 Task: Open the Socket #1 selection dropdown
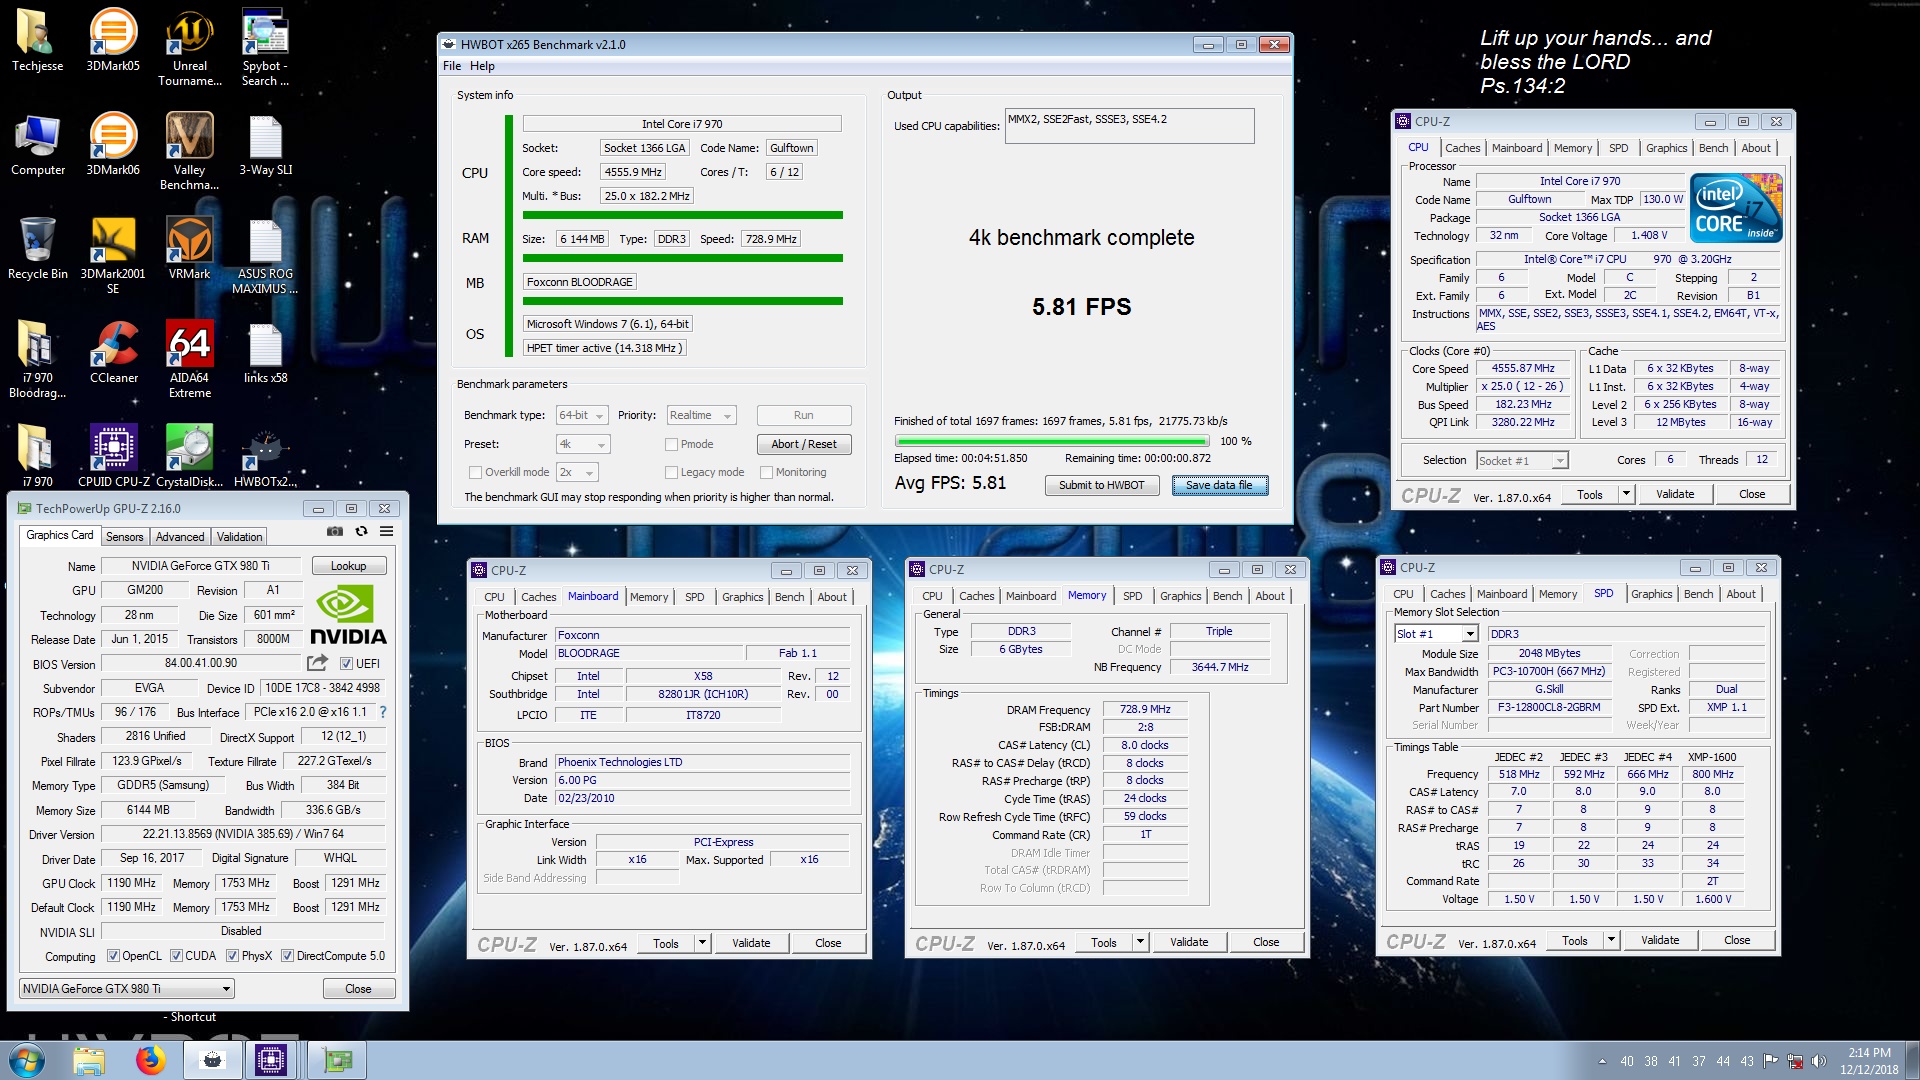click(x=1522, y=460)
